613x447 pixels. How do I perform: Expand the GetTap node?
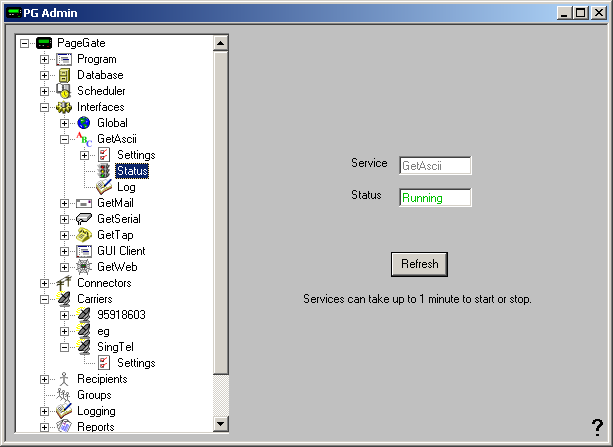coord(65,235)
